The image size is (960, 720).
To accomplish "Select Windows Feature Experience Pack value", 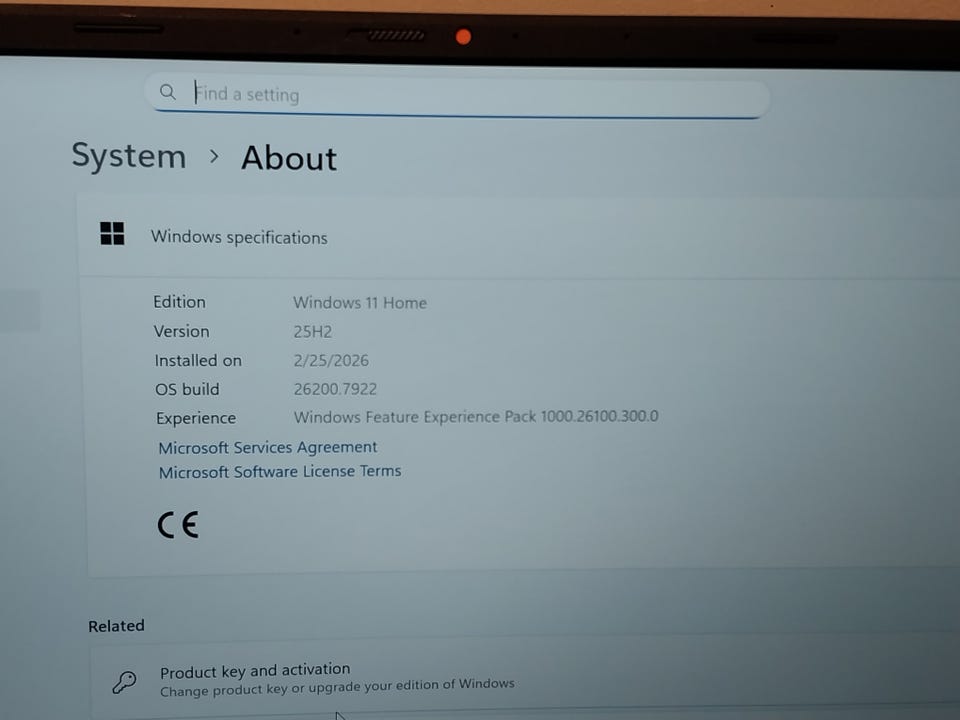I will pos(476,416).
